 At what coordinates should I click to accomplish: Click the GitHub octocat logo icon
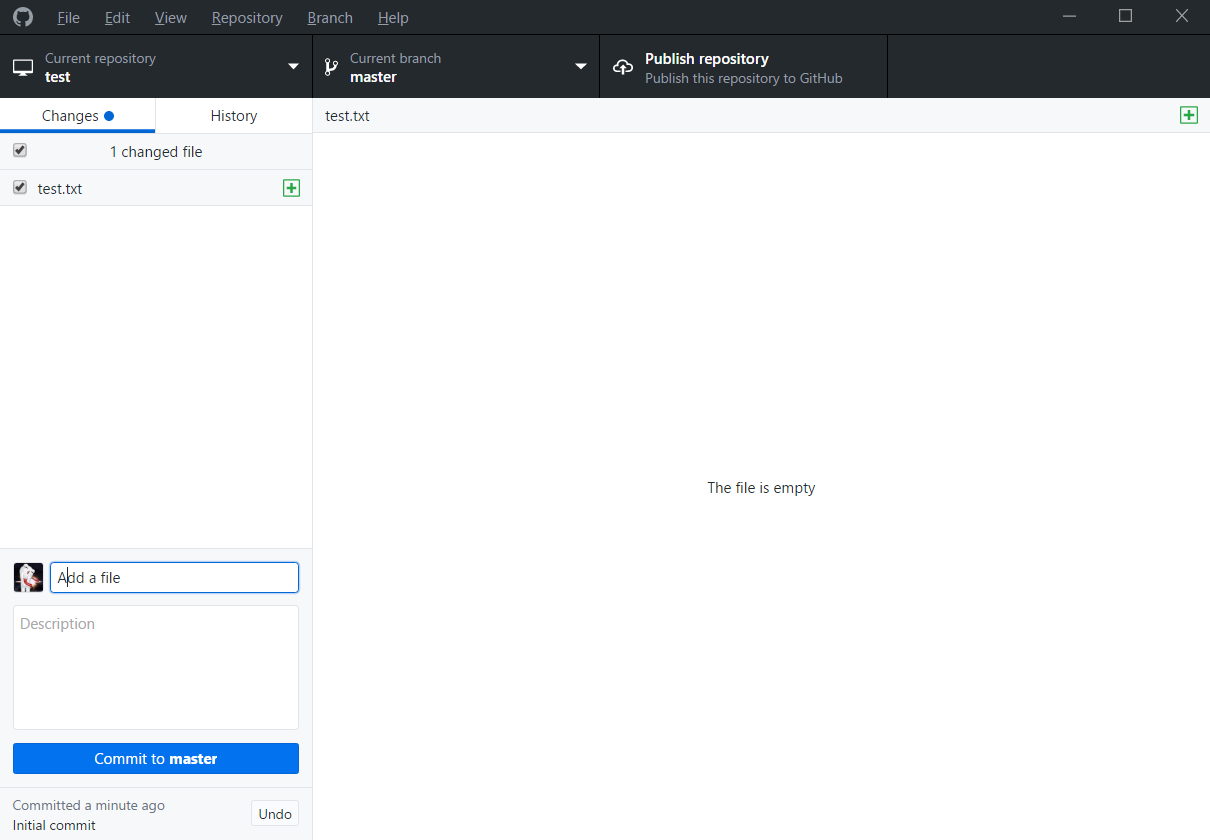pyautogui.click(x=22, y=17)
